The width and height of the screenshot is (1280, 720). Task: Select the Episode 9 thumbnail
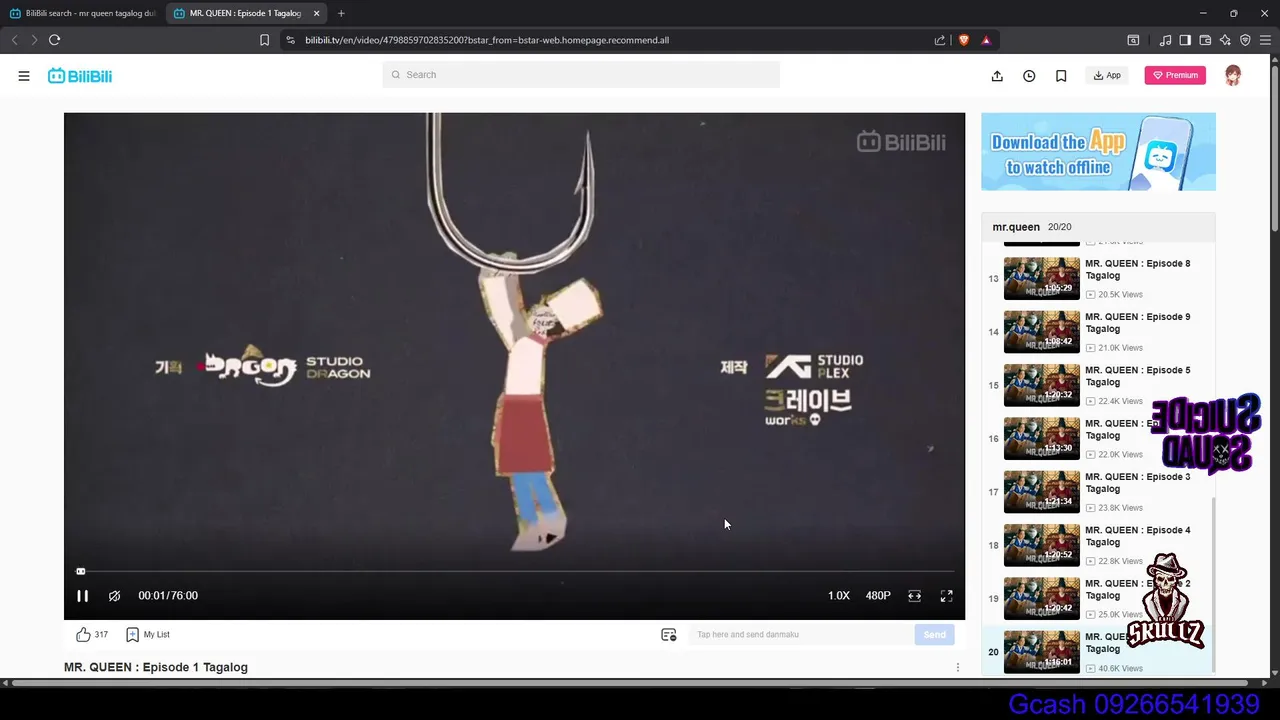coord(1042,331)
